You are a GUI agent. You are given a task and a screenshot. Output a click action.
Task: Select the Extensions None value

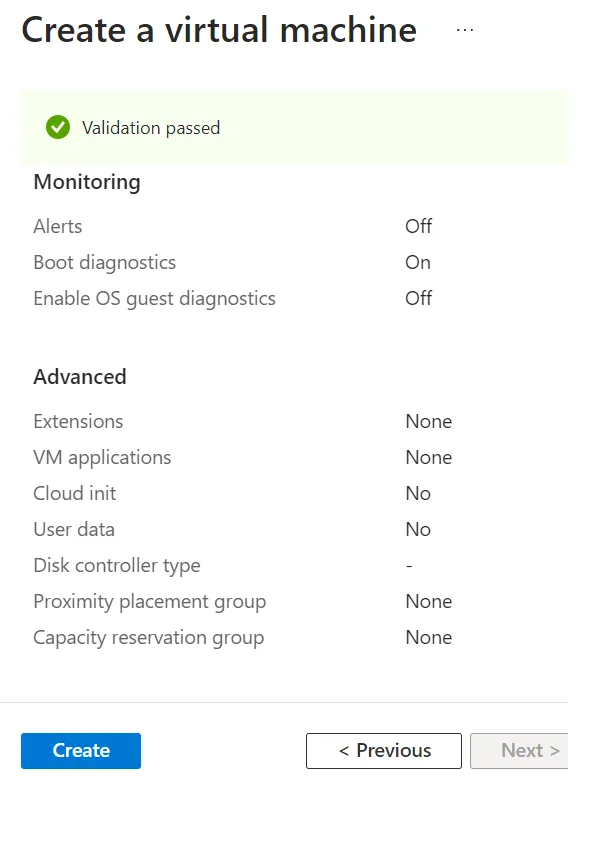point(429,422)
